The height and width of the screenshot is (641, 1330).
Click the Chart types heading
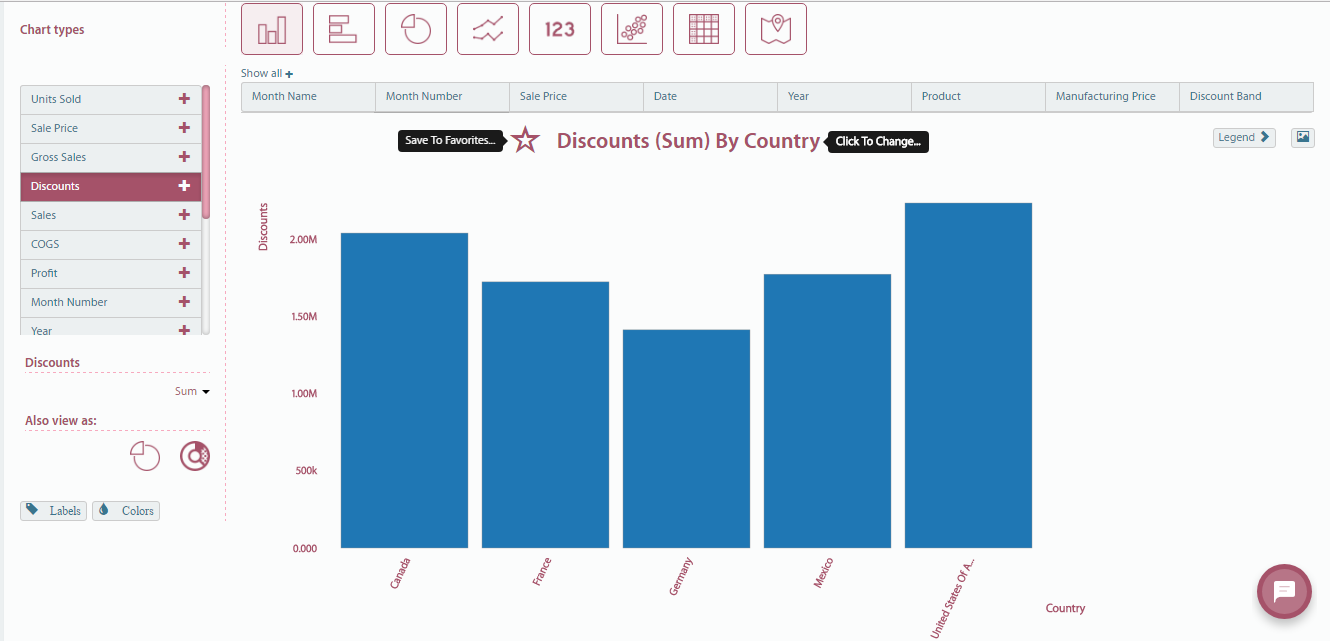[52, 30]
